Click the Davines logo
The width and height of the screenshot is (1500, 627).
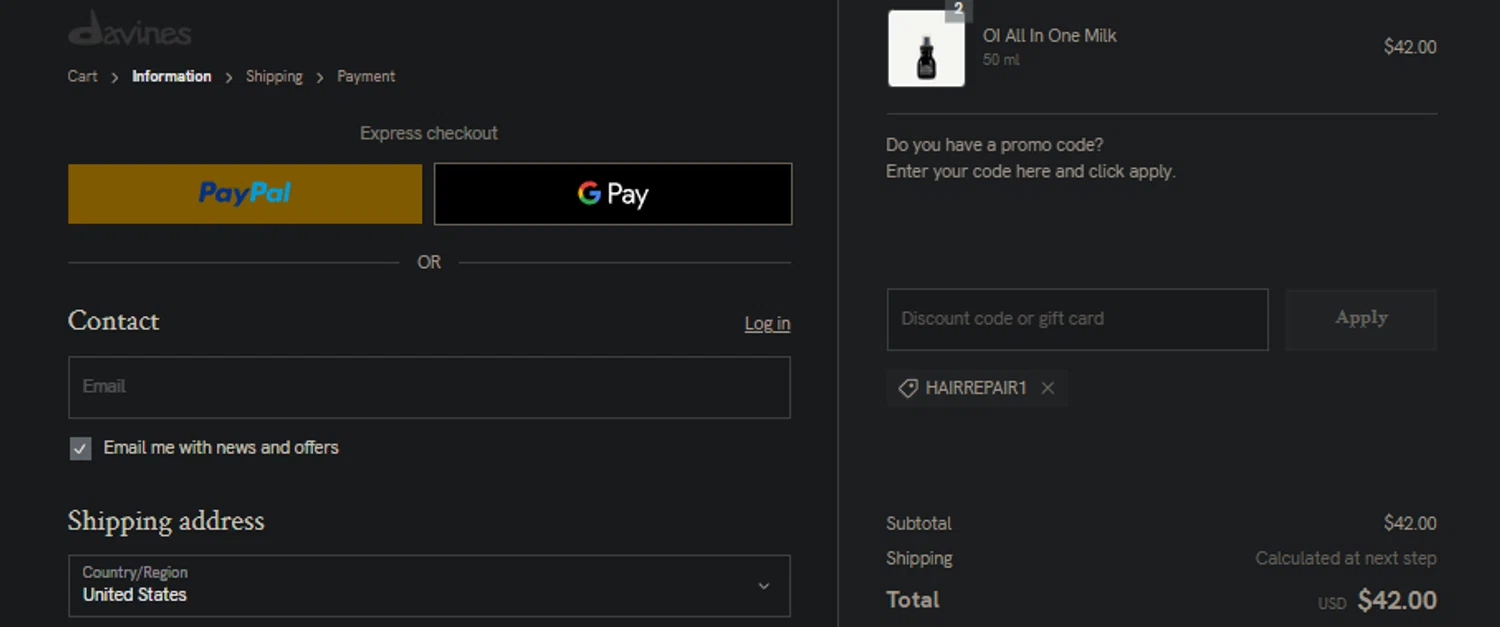[130, 29]
